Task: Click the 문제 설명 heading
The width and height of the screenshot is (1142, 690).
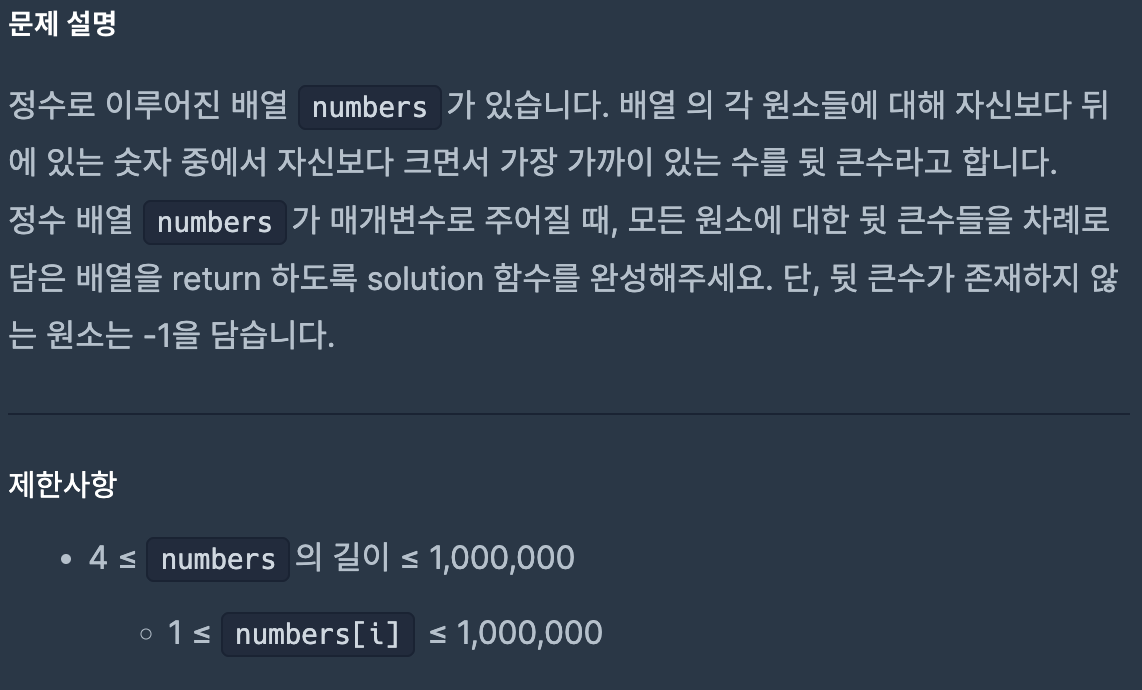Action: (63, 24)
